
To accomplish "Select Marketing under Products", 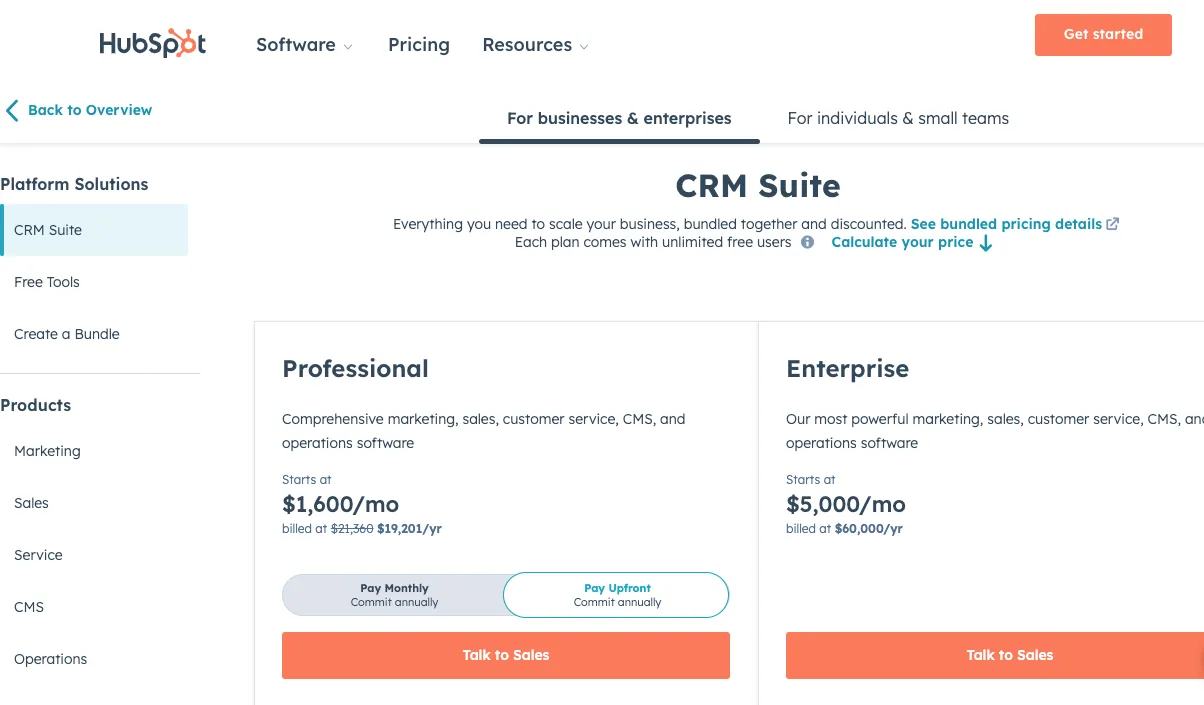I will 47,451.
